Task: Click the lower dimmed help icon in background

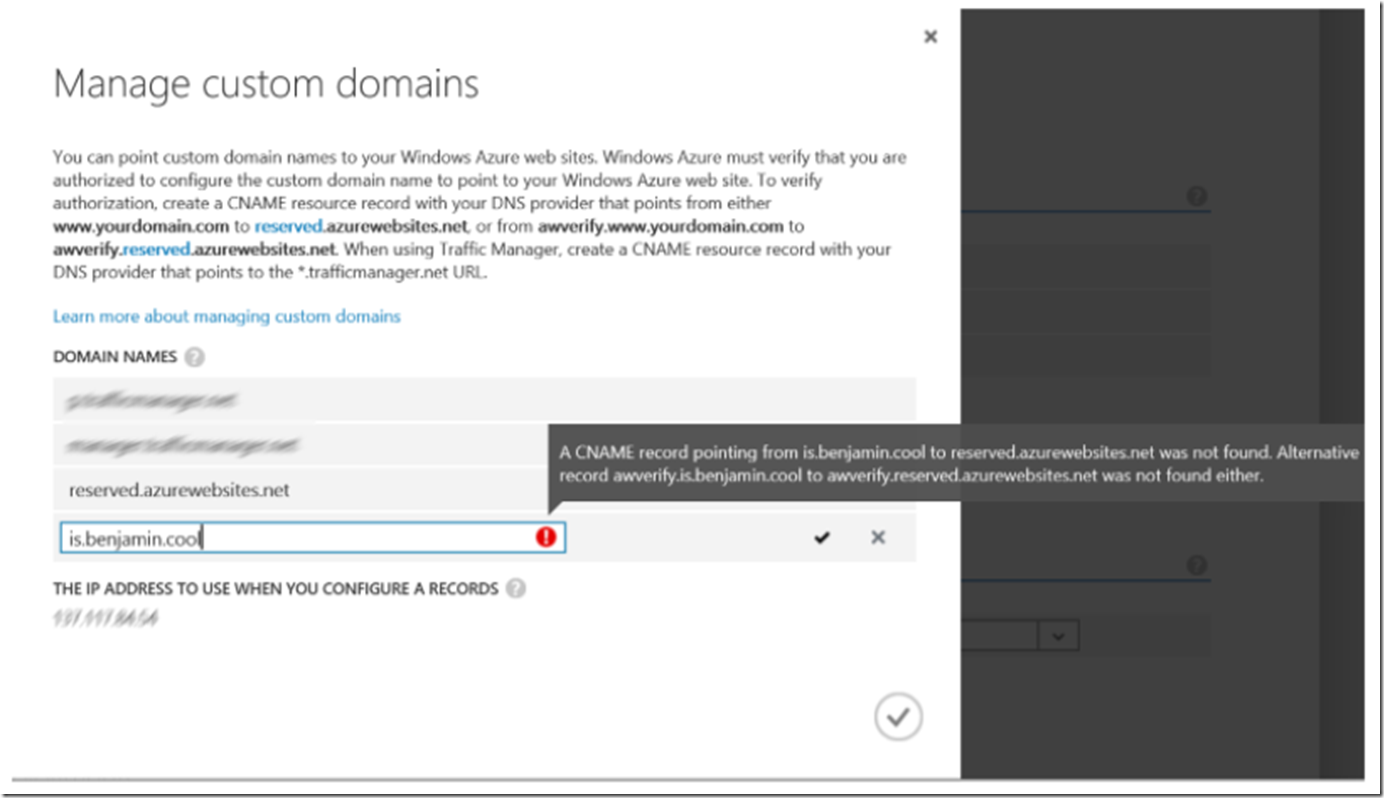Action: (1196, 566)
